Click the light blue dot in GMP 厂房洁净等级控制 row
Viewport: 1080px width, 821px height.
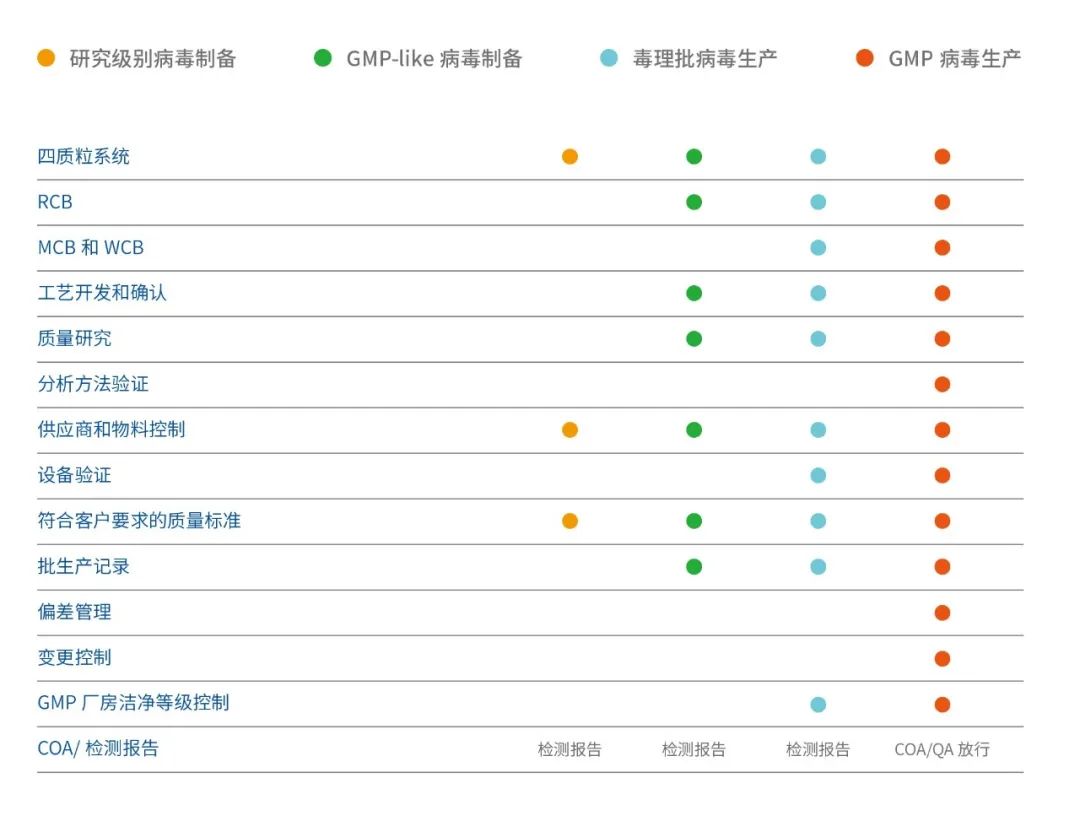pyautogui.click(x=818, y=704)
